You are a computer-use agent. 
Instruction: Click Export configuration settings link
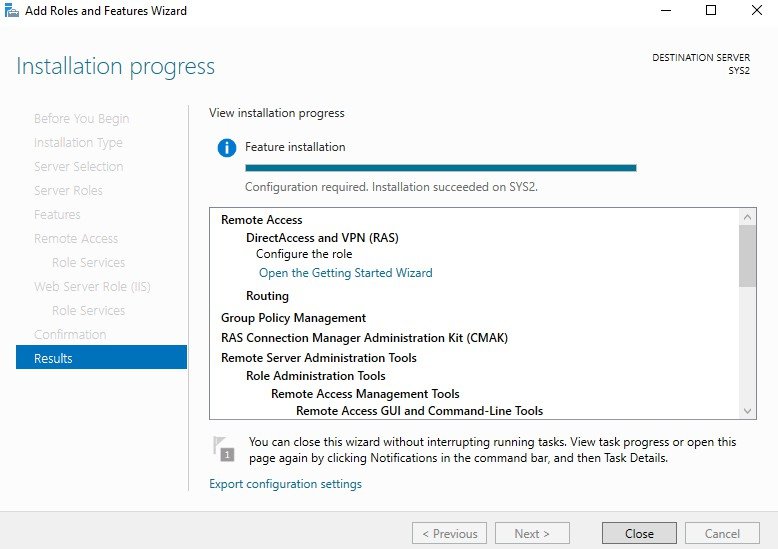coord(285,484)
